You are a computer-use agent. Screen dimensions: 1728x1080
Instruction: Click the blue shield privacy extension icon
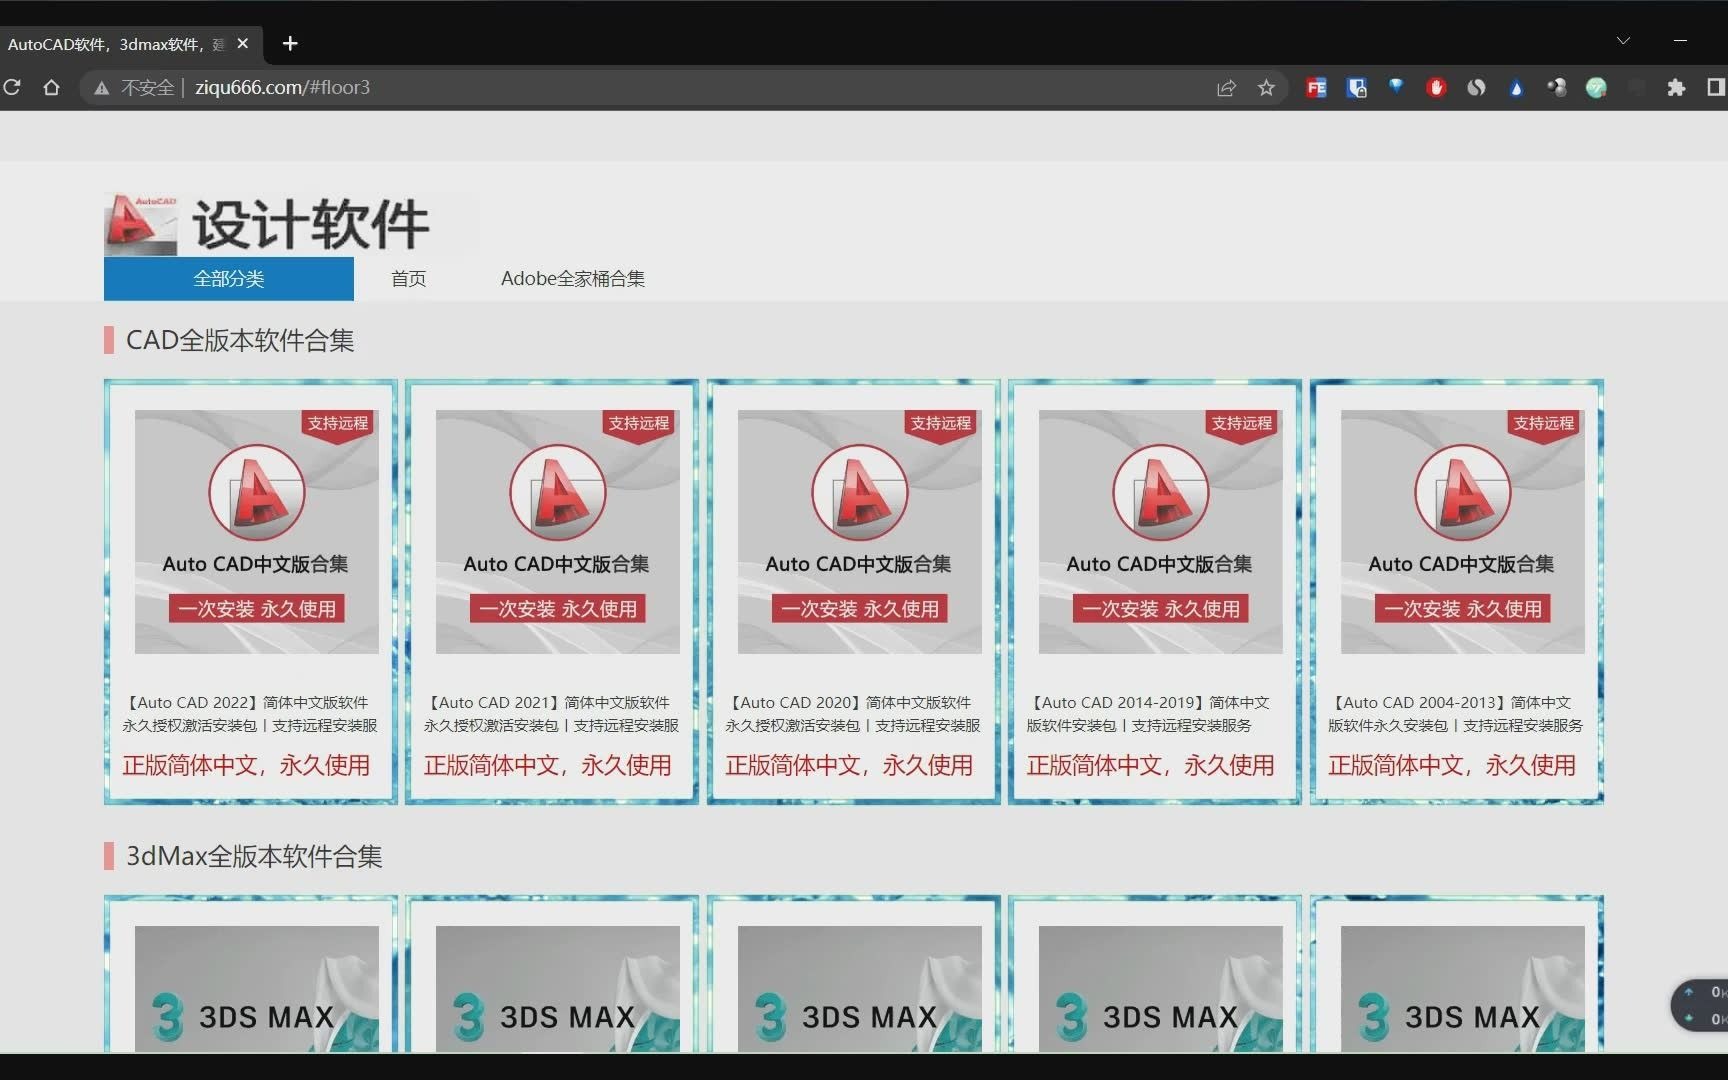[x=1356, y=88]
